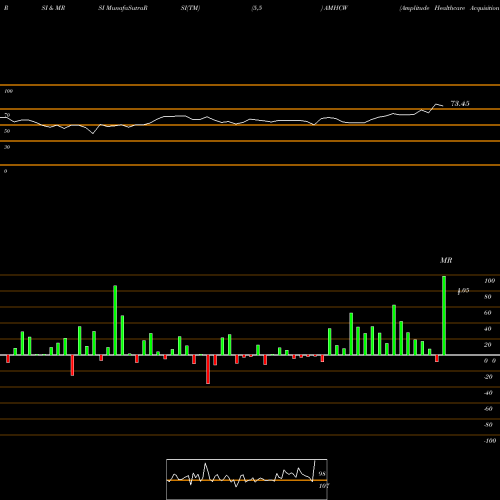Click the '107' value in mini chart
Screen dimensions: 500x500
(324, 486)
